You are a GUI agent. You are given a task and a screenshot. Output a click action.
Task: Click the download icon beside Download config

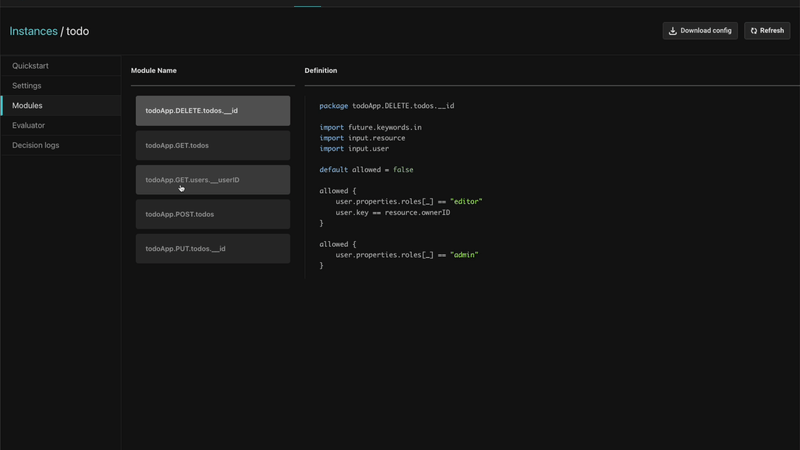673,31
